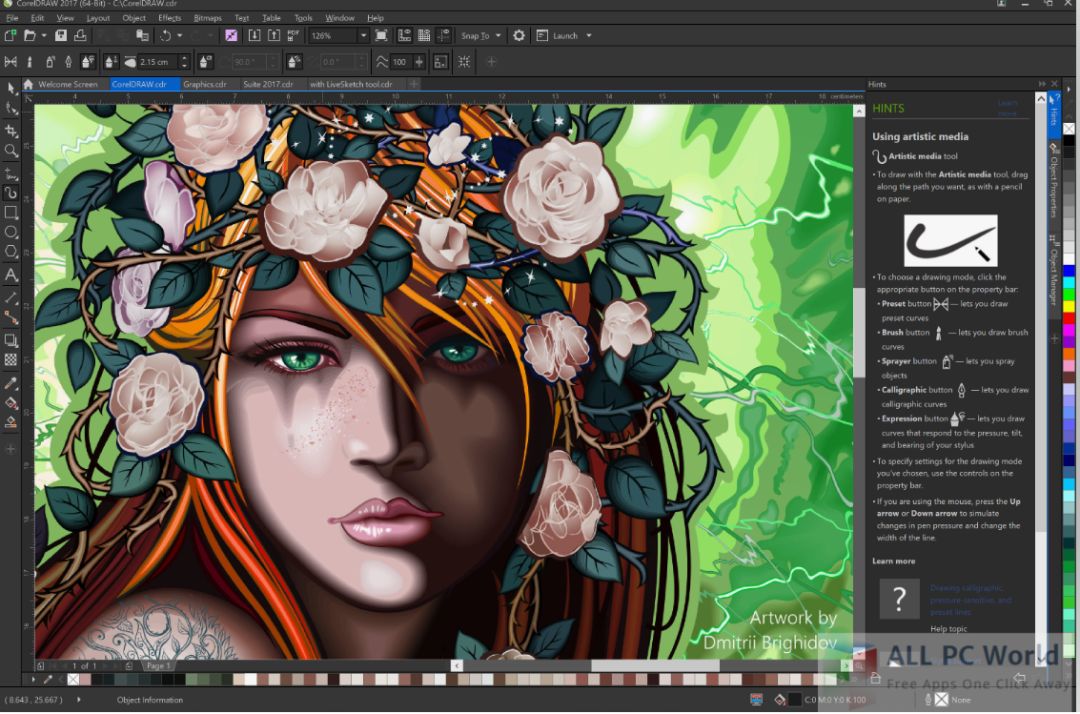Select the Crop tool
Viewport: 1080px width, 714px height.
11,130
